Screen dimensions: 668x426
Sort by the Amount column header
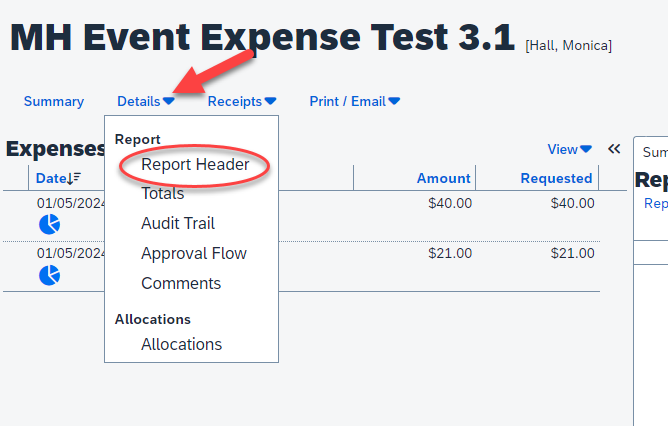(443, 178)
